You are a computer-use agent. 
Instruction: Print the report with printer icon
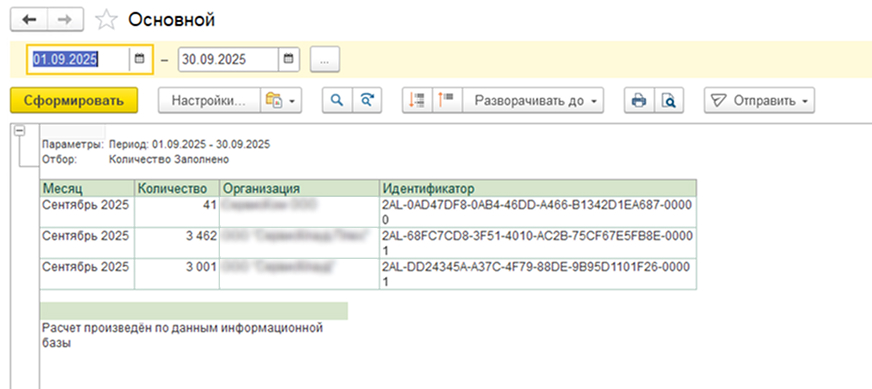click(x=638, y=101)
